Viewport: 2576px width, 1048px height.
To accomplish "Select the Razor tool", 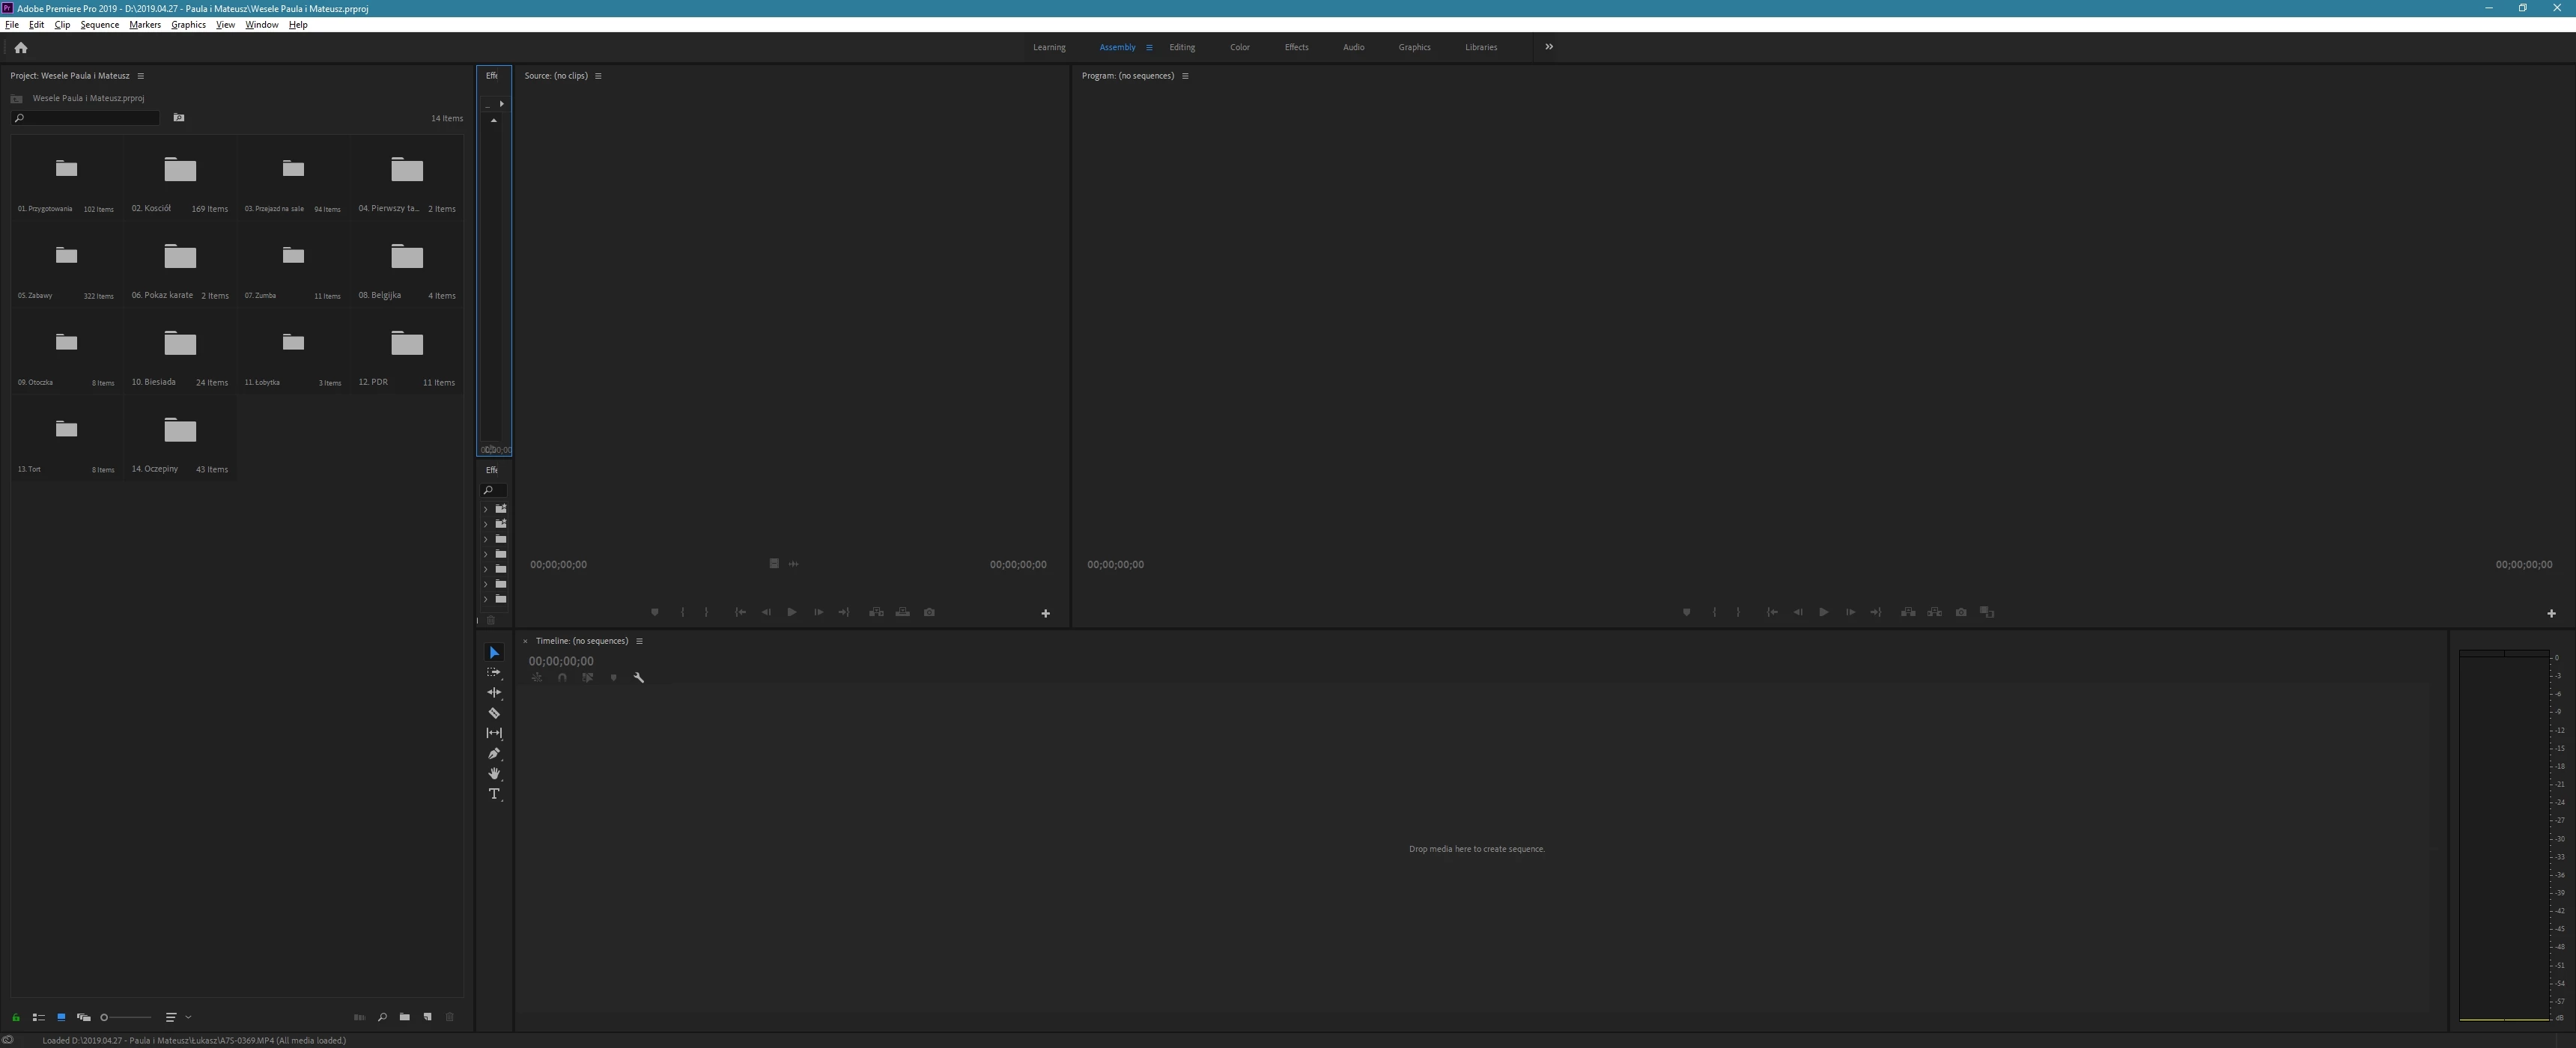I will click(x=494, y=713).
